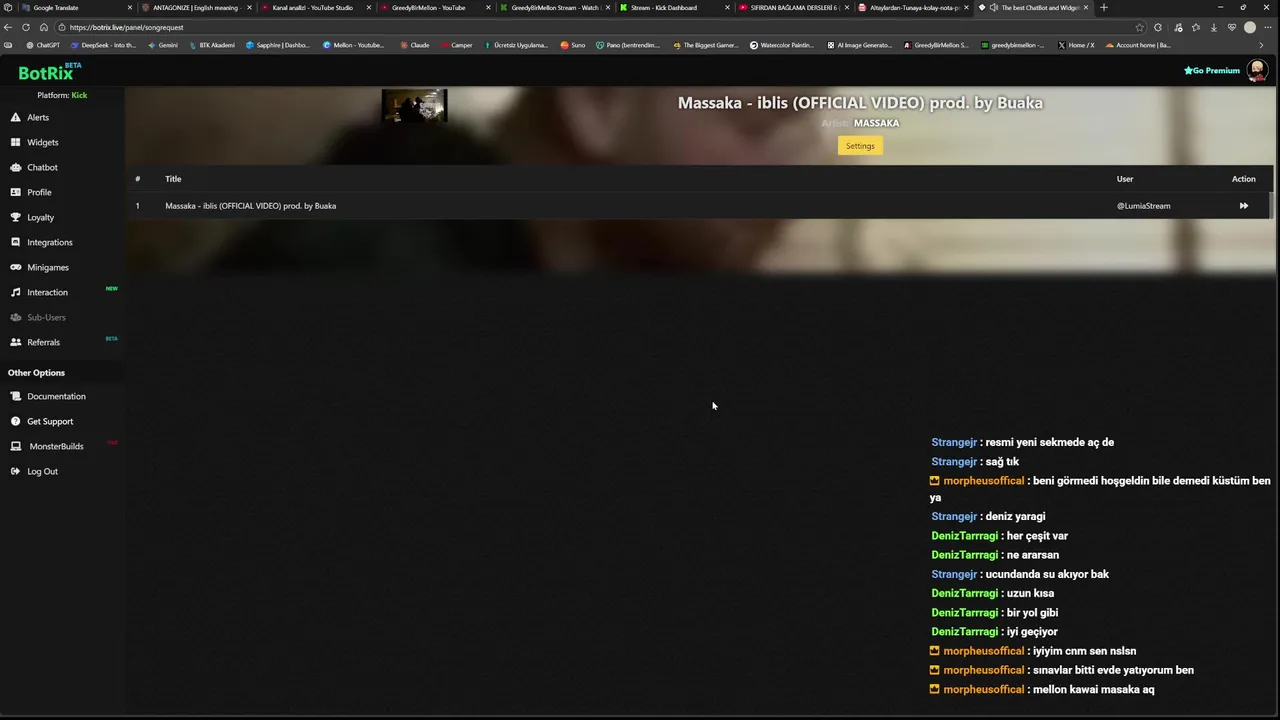The image size is (1280, 720).
Task: Open the Claude bookmark
Action: (415, 45)
